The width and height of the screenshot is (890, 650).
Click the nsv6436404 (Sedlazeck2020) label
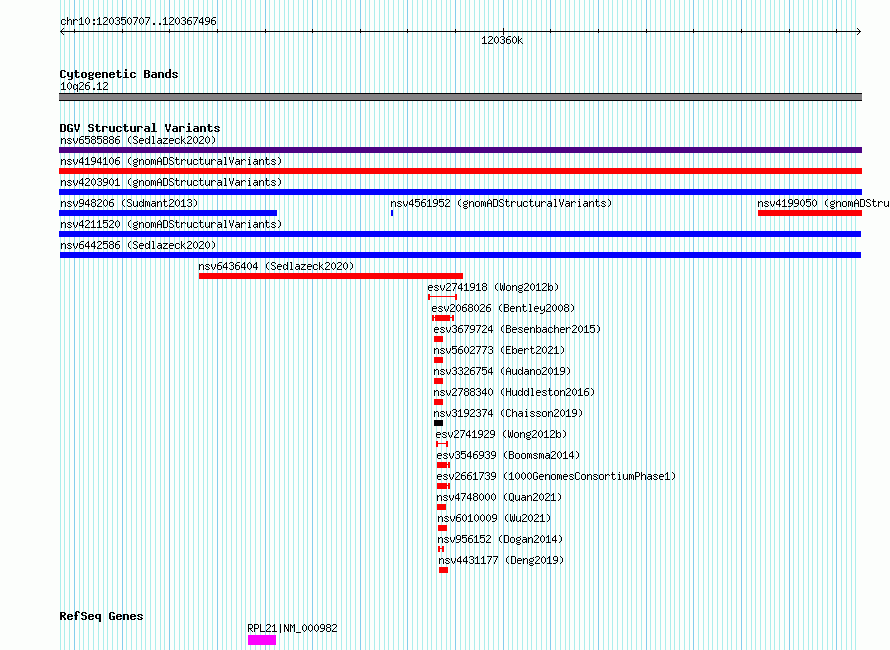(276, 266)
